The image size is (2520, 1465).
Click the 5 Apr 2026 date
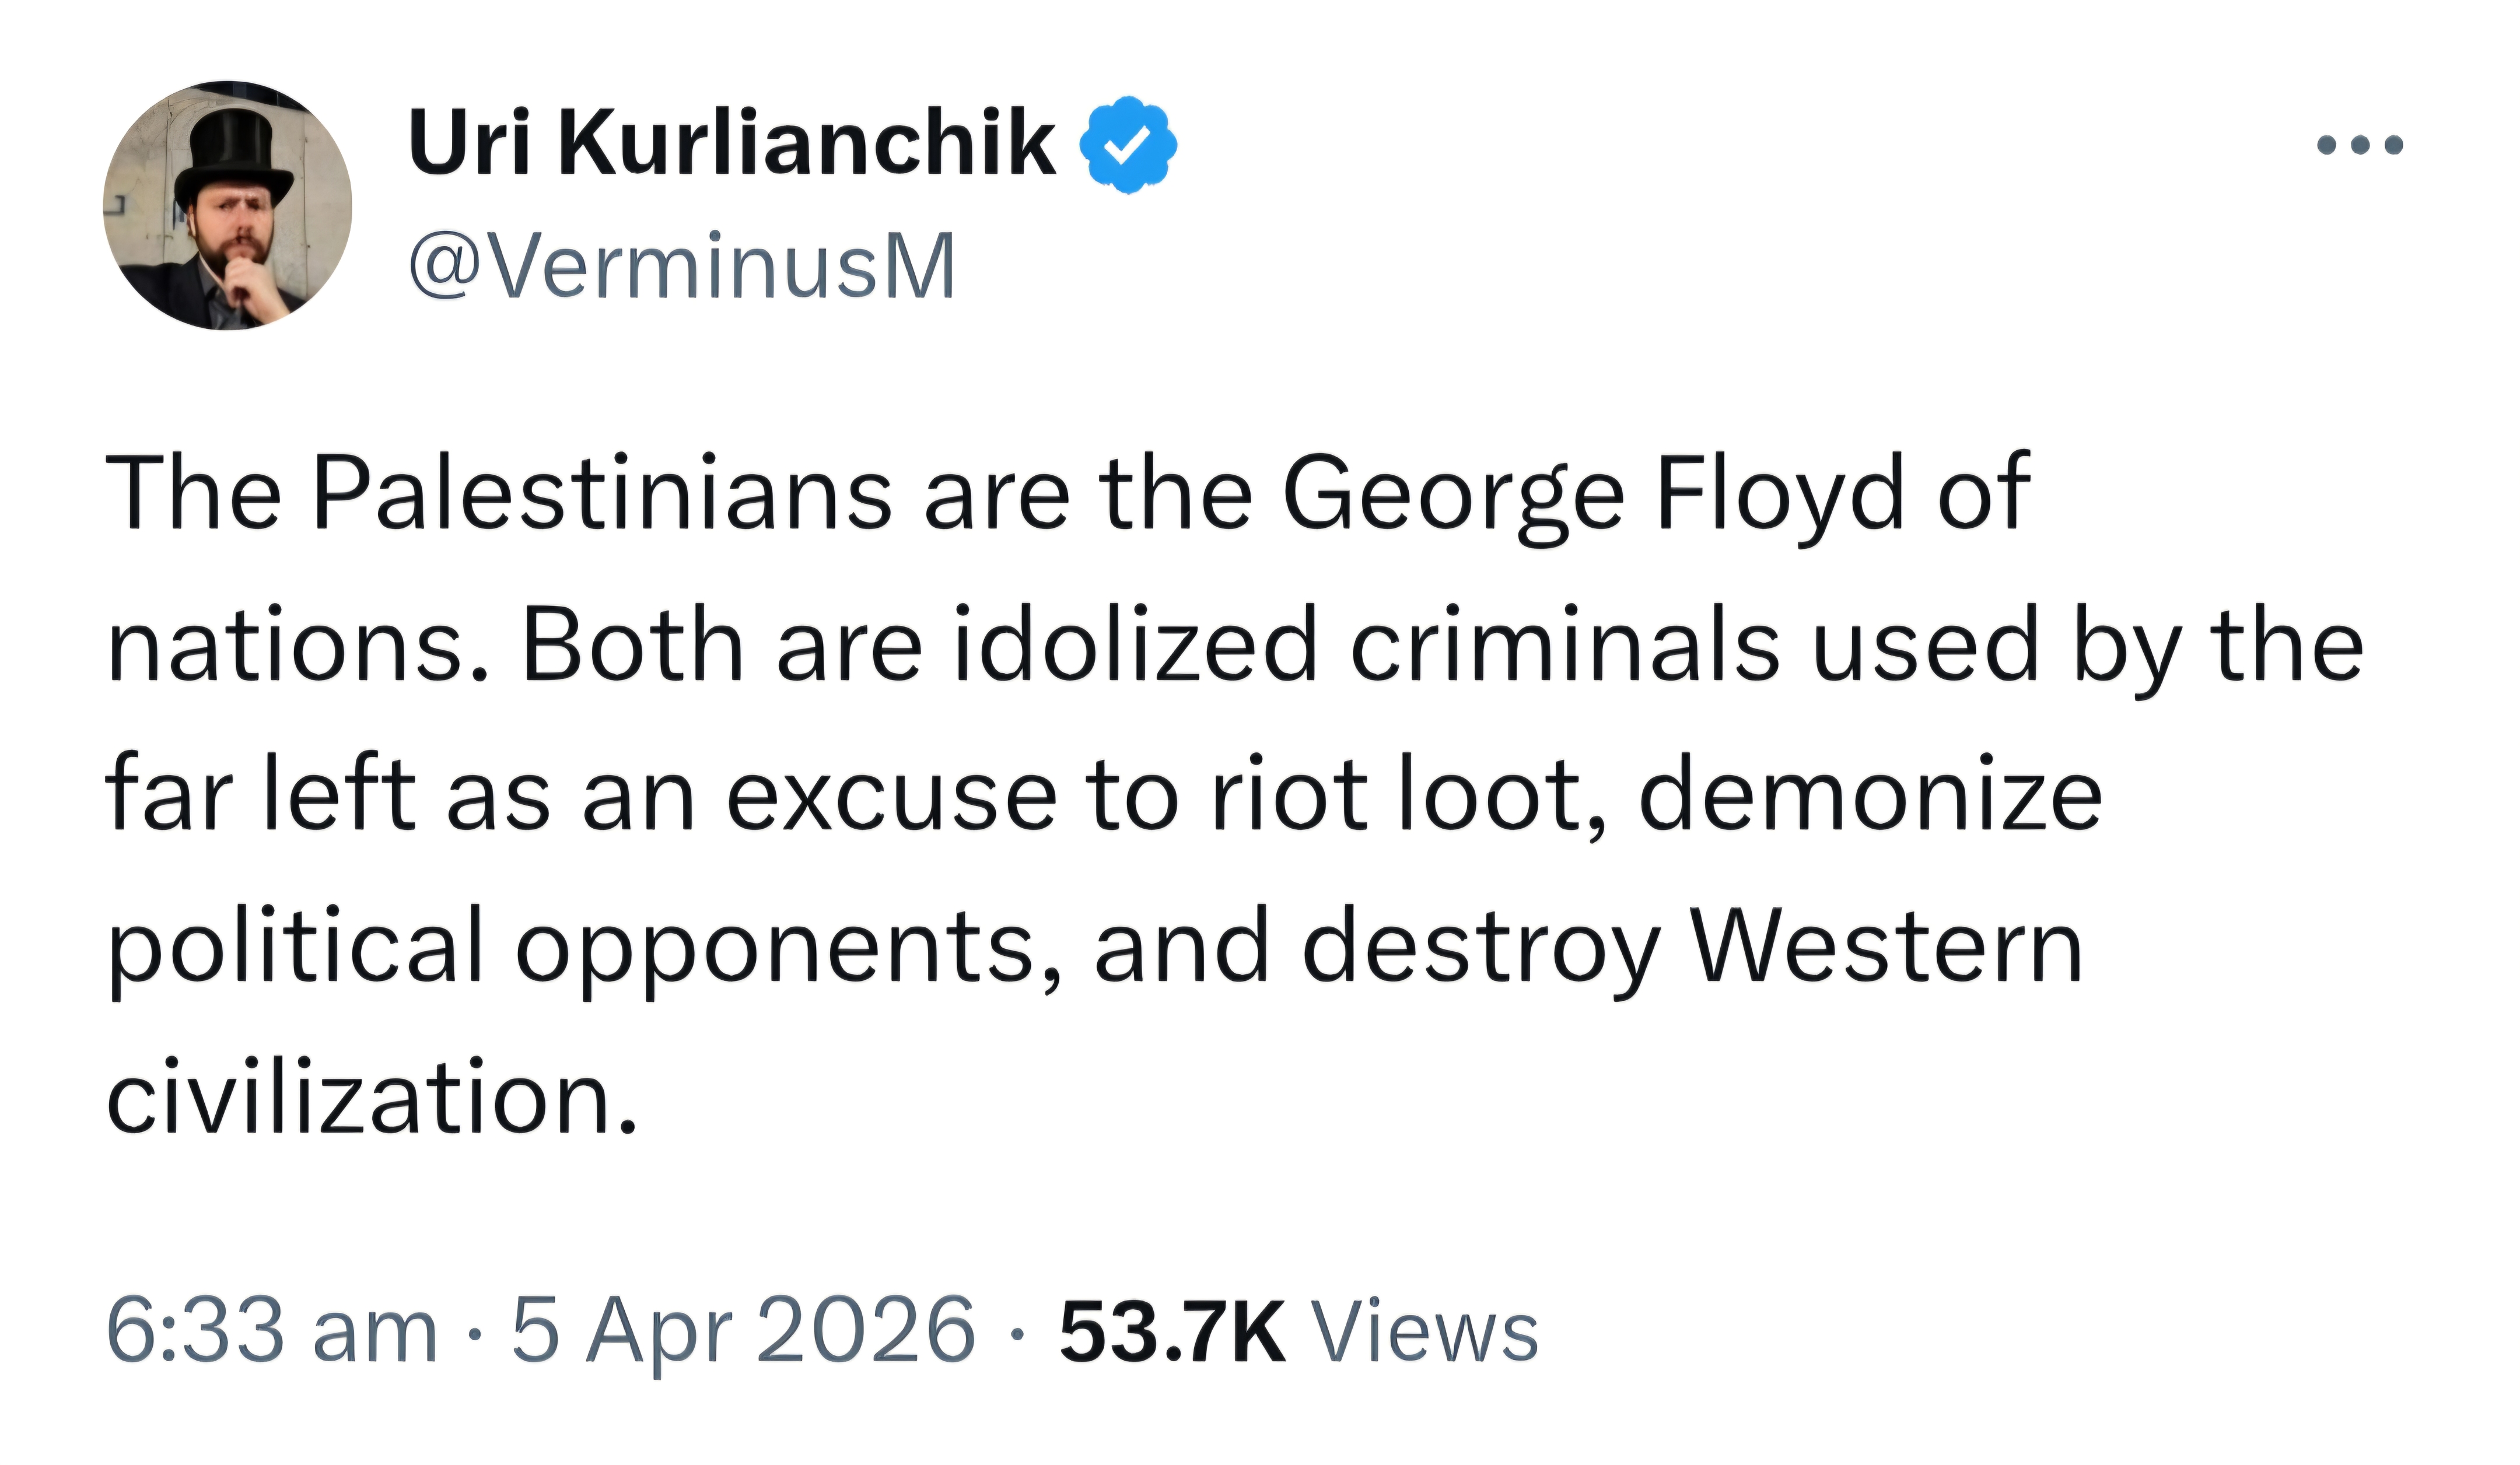[x=743, y=1330]
